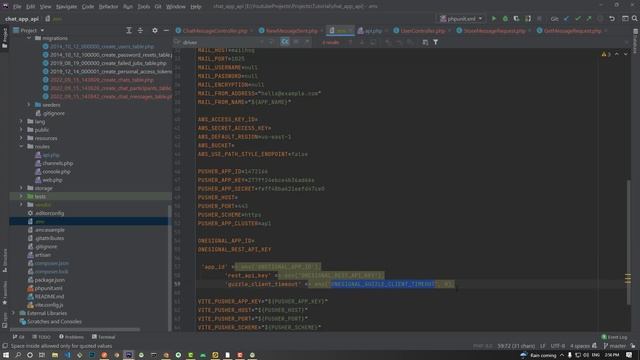Click UTF-8 encoding in status bar
Viewport: 640px width, 360px height.
558,346
